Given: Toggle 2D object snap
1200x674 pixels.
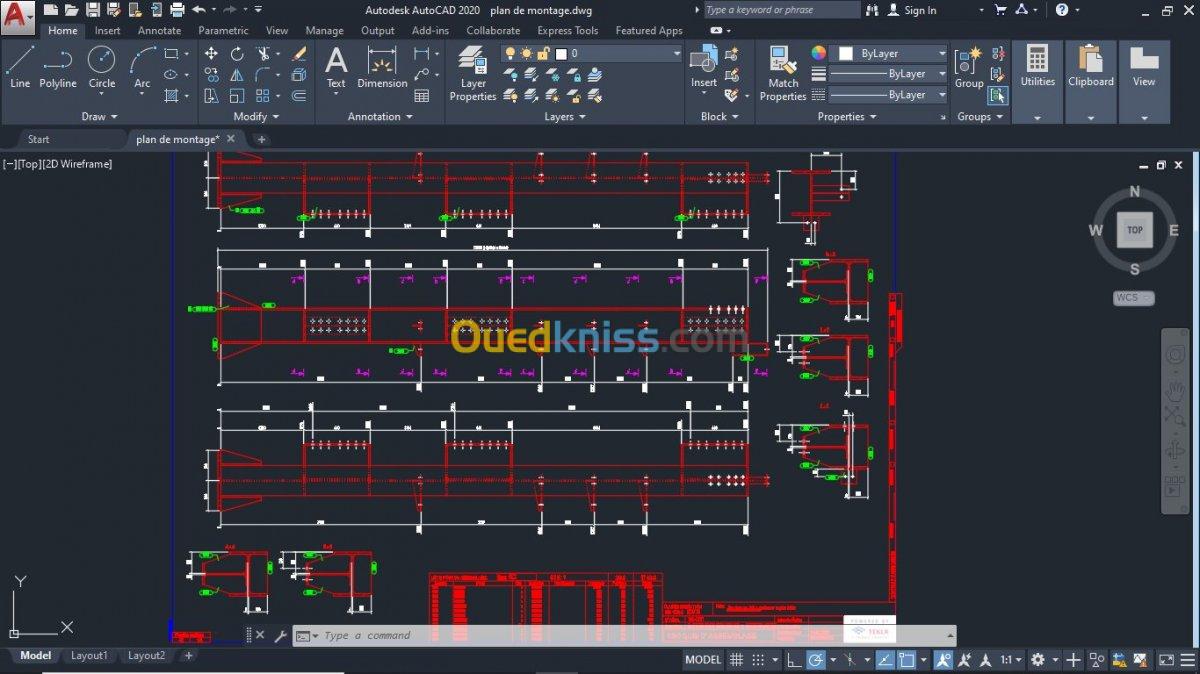Looking at the screenshot, I should 907,660.
